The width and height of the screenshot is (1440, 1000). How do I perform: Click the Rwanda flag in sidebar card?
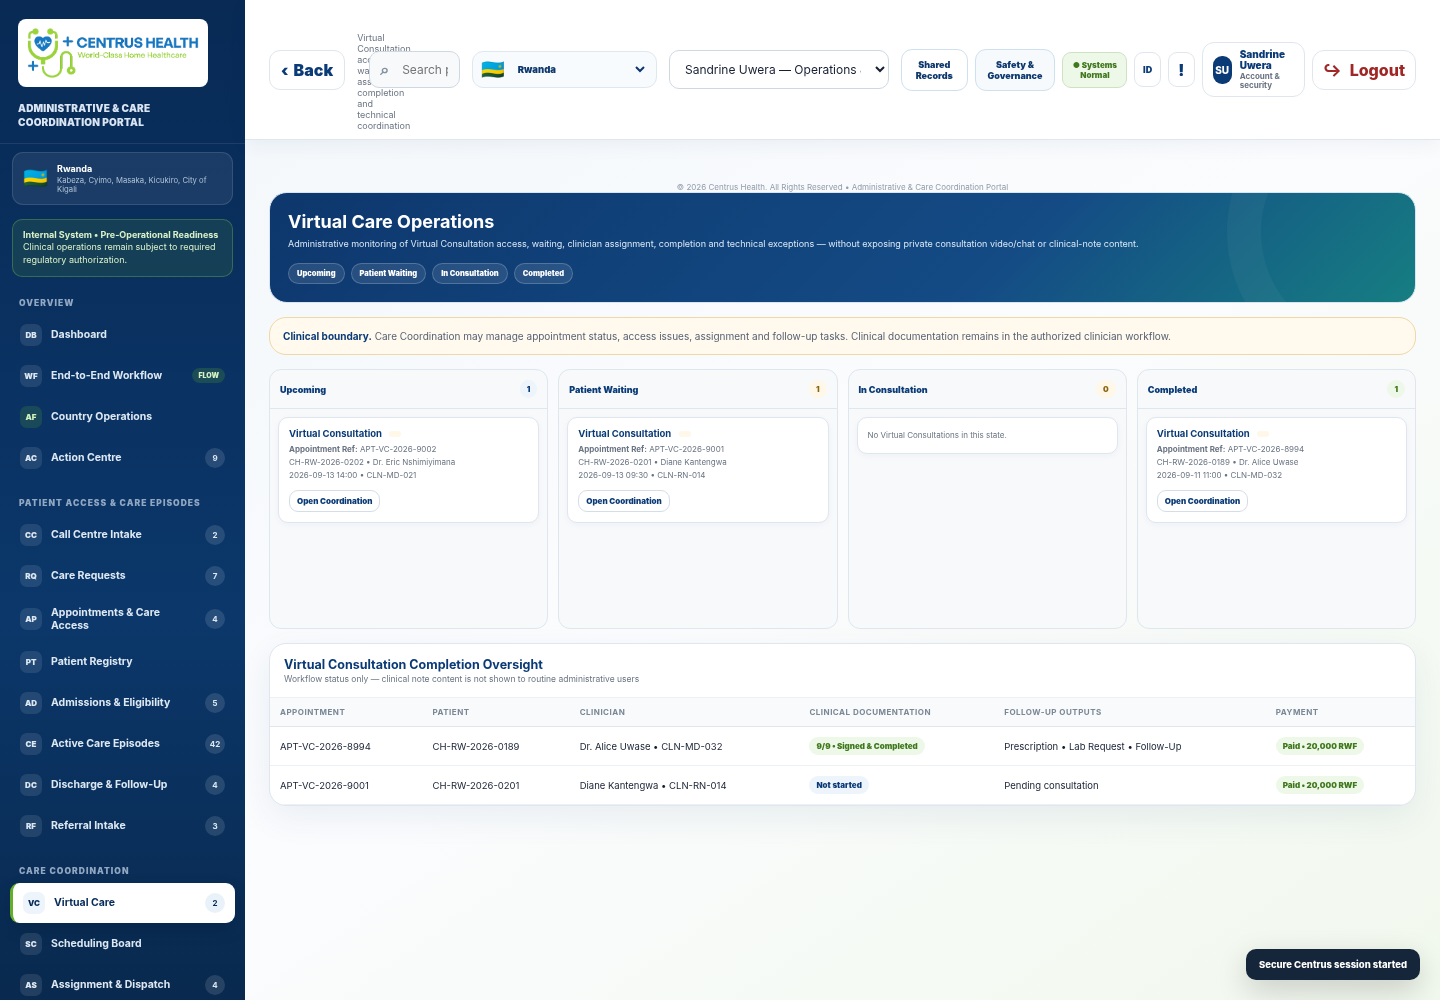coord(36,177)
